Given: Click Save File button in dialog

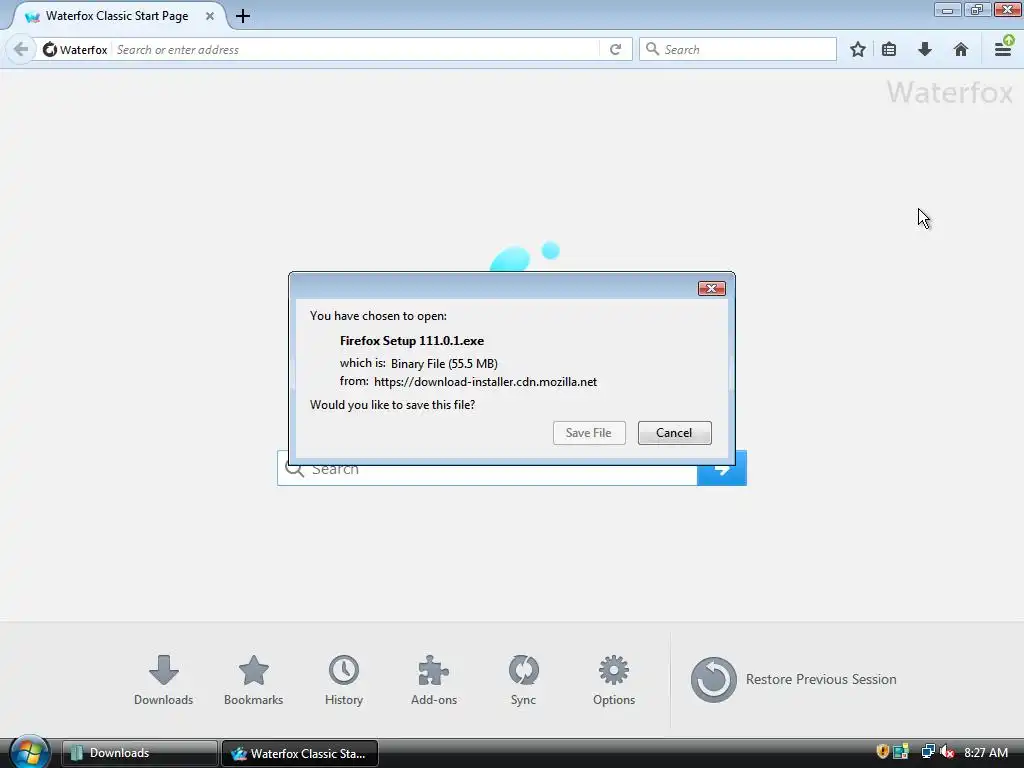Looking at the screenshot, I should 589,433.
